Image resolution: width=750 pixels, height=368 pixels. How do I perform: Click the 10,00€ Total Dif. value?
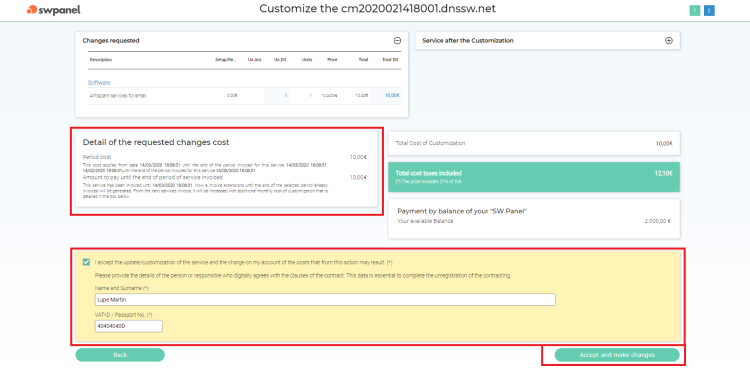(392, 96)
